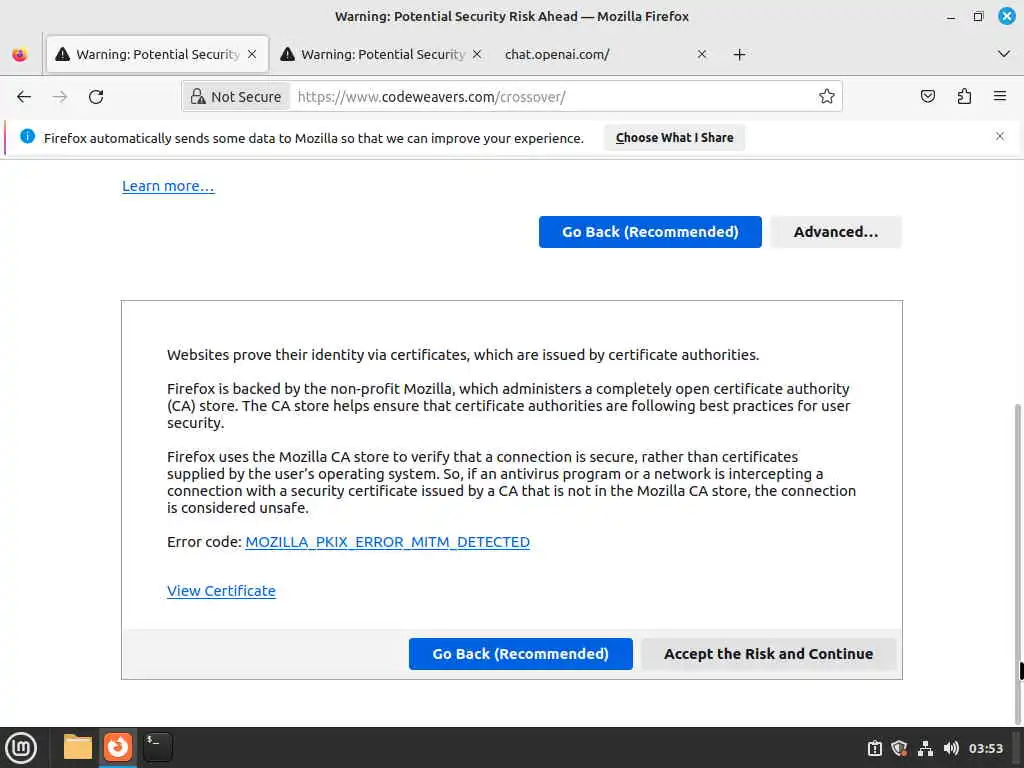The image size is (1024, 768).
Task: Click the security shield tray icon
Action: (x=900, y=748)
